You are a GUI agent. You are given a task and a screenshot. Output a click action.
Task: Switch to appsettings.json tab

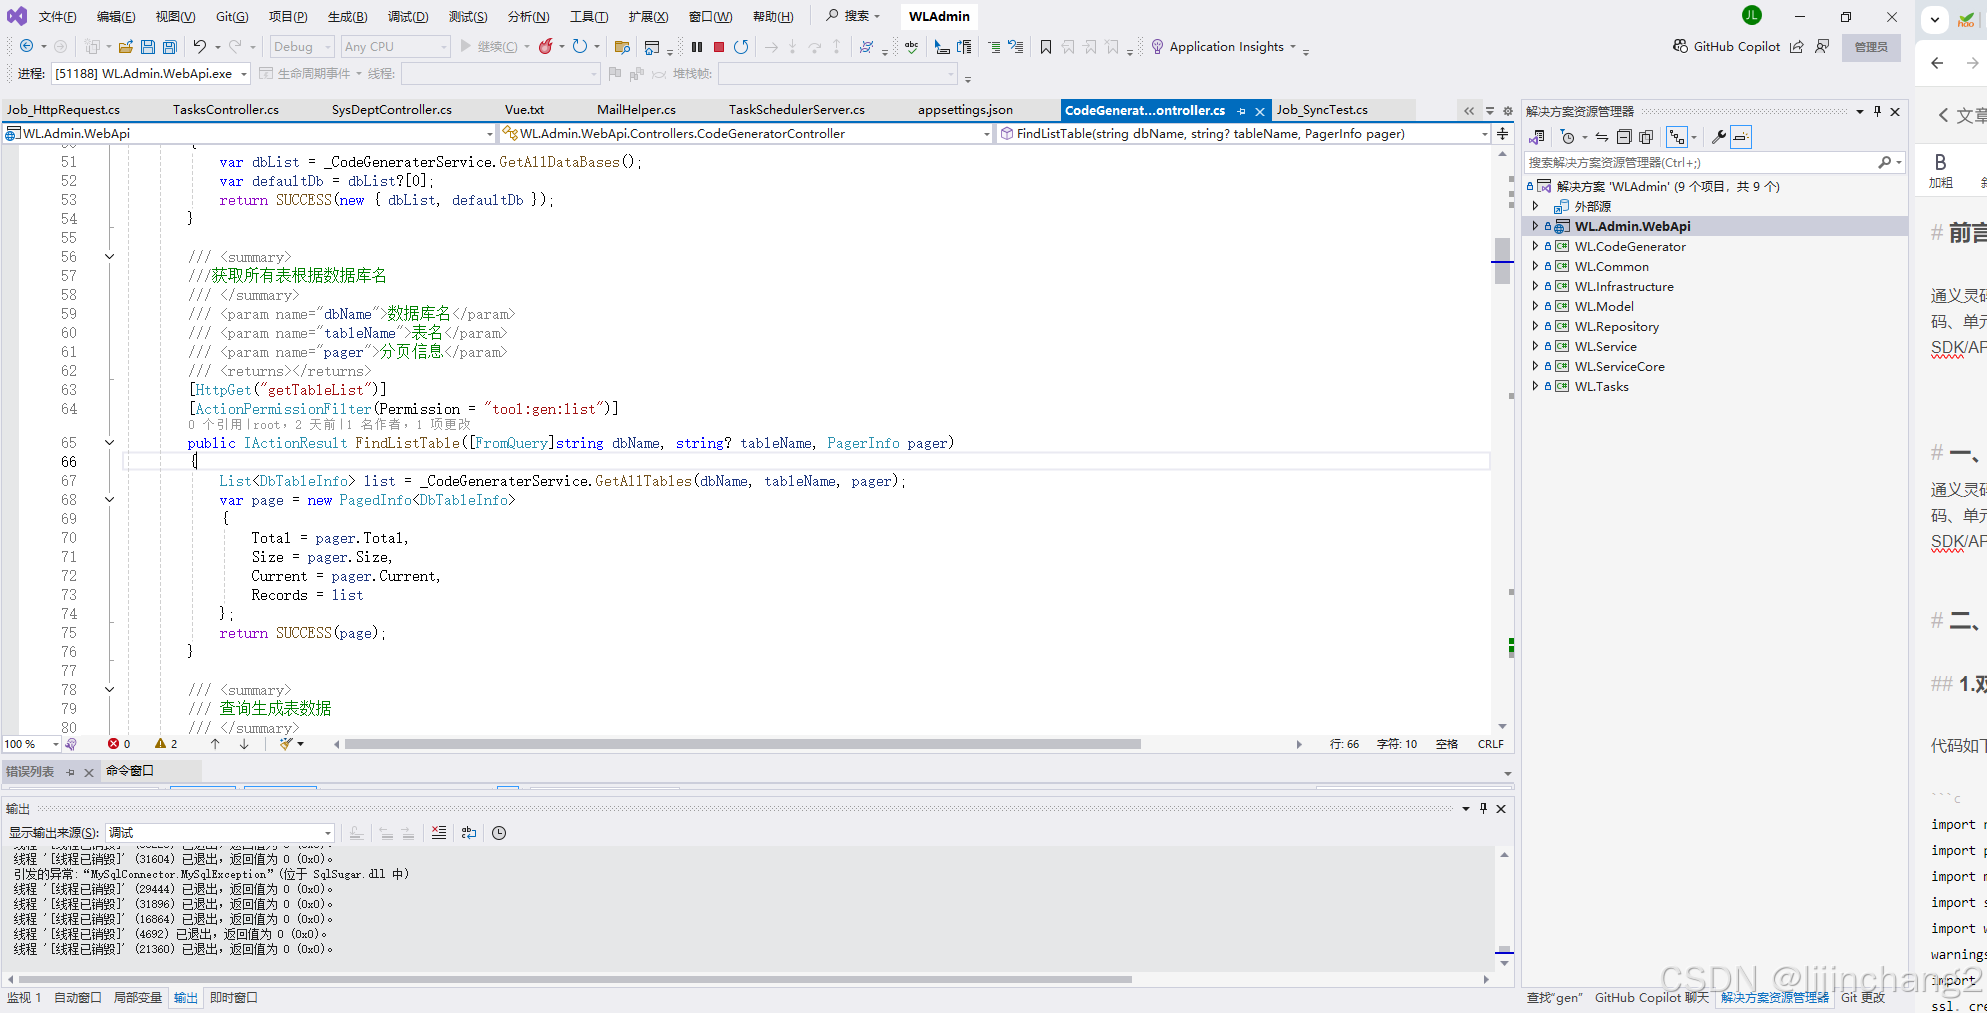point(965,110)
